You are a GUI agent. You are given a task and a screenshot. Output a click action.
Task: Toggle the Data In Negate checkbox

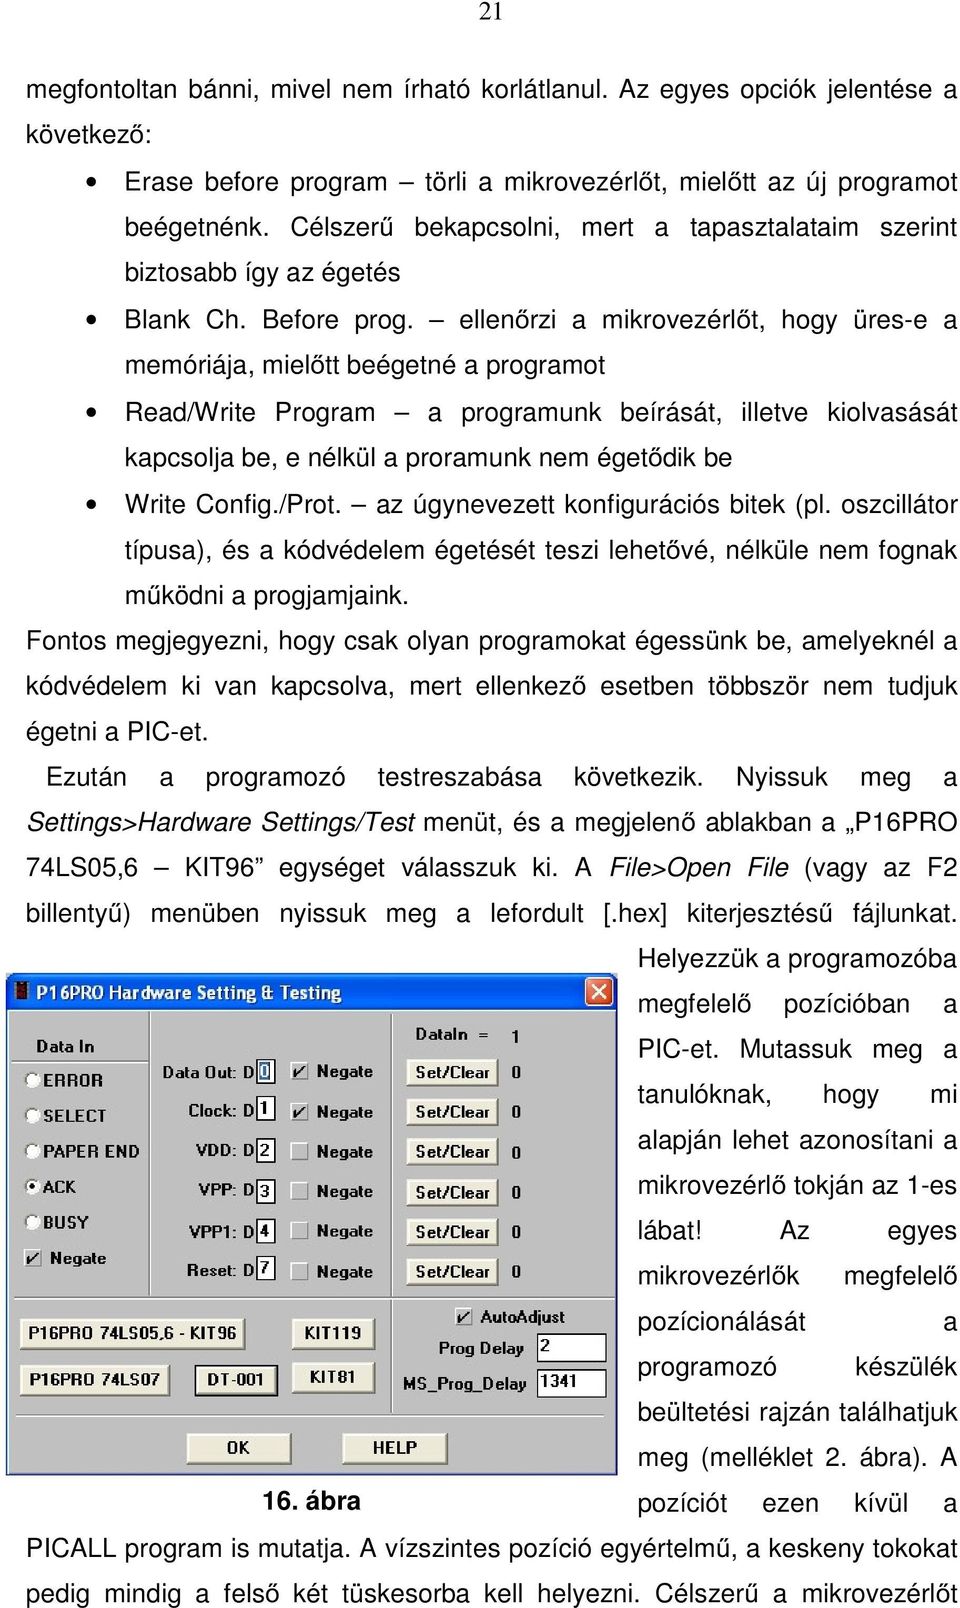33,1258
